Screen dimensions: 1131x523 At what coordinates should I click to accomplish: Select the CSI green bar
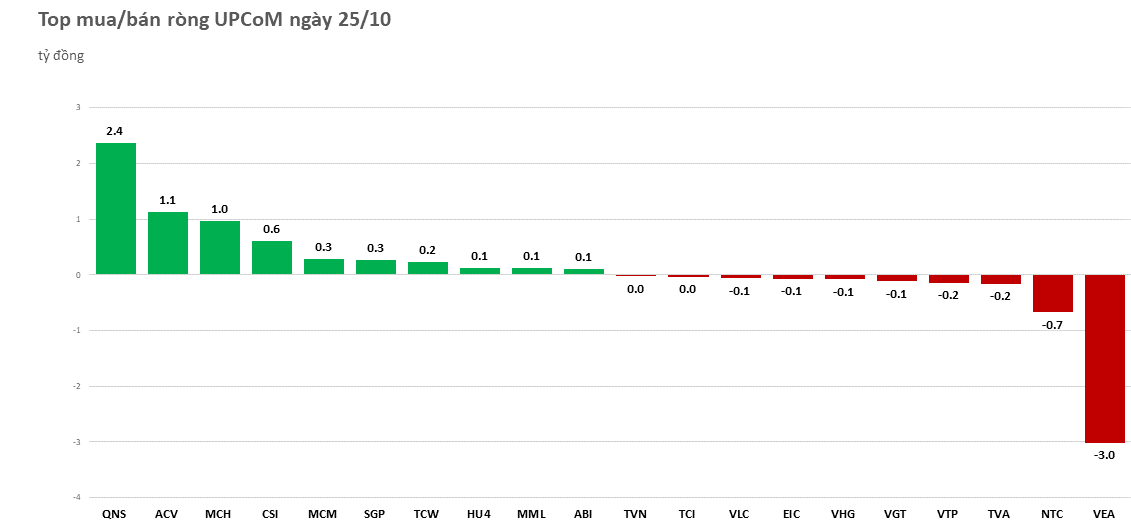271,257
